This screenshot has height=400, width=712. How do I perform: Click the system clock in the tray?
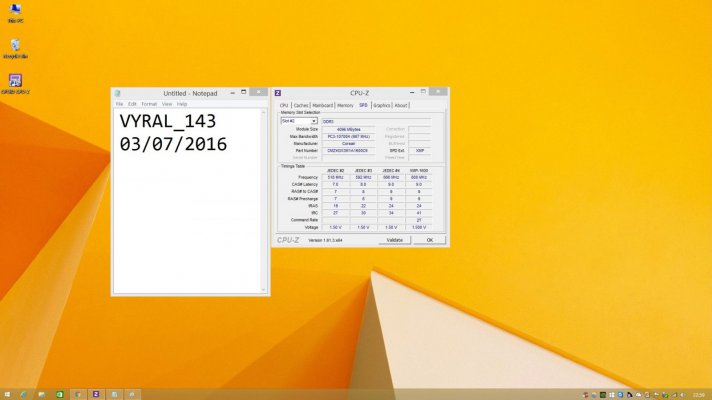tap(699, 395)
